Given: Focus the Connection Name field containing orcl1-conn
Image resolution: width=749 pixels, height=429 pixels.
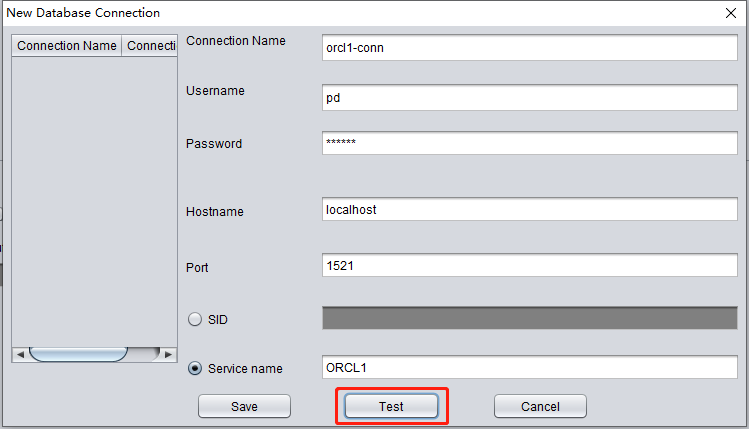Looking at the screenshot, I should point(530,47).
